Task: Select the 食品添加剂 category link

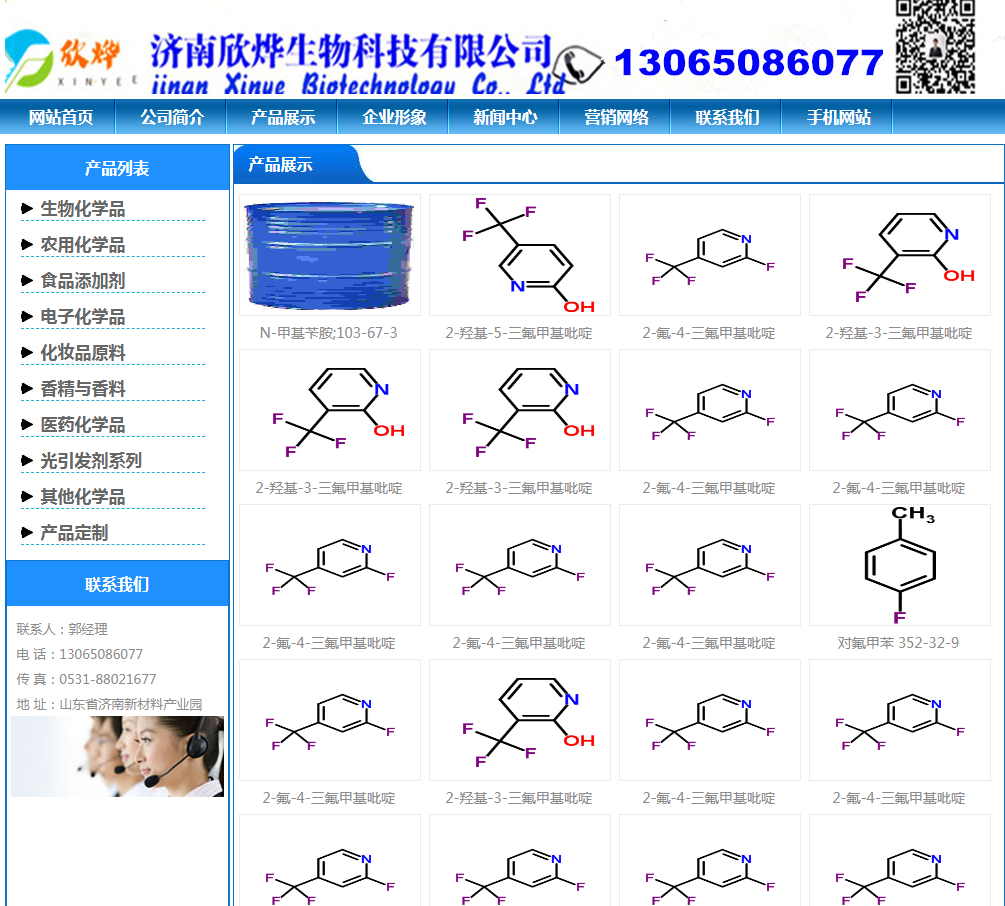Action: pyautogui.click(x=82, y=281)
